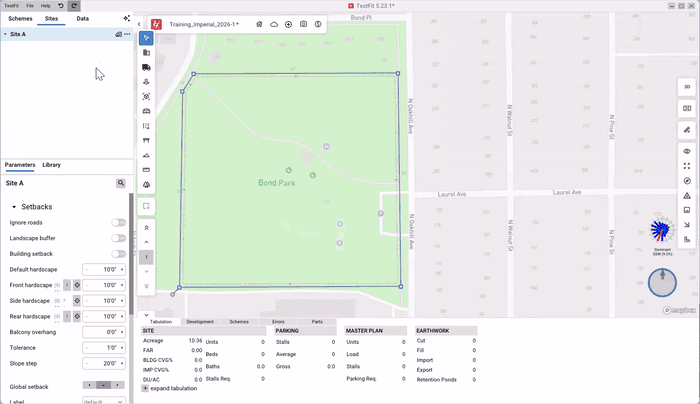Open the split view panel icon
Viewport: 700px width, 404px height.
(687, 108)
